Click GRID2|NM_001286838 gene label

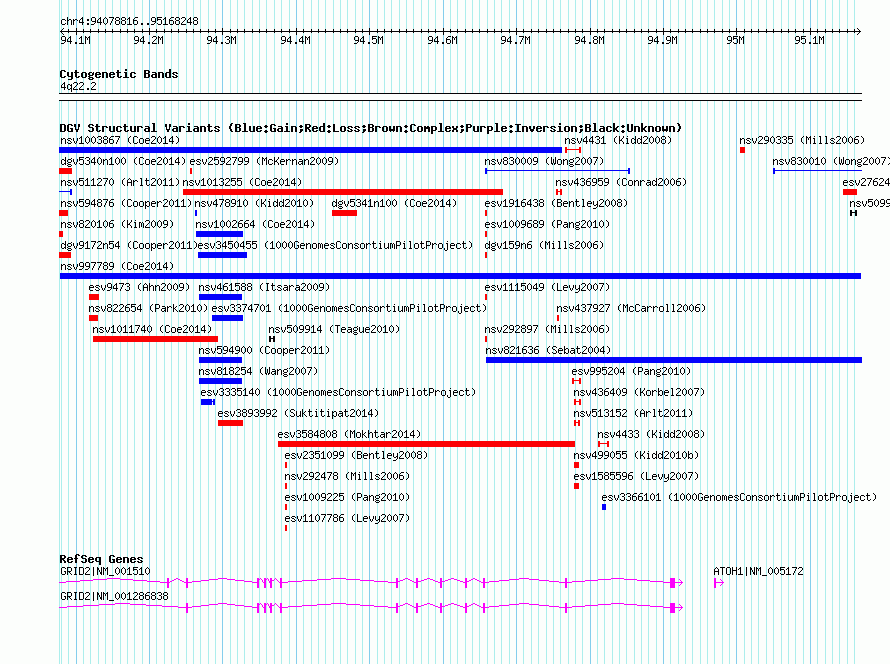coord(114,596)
